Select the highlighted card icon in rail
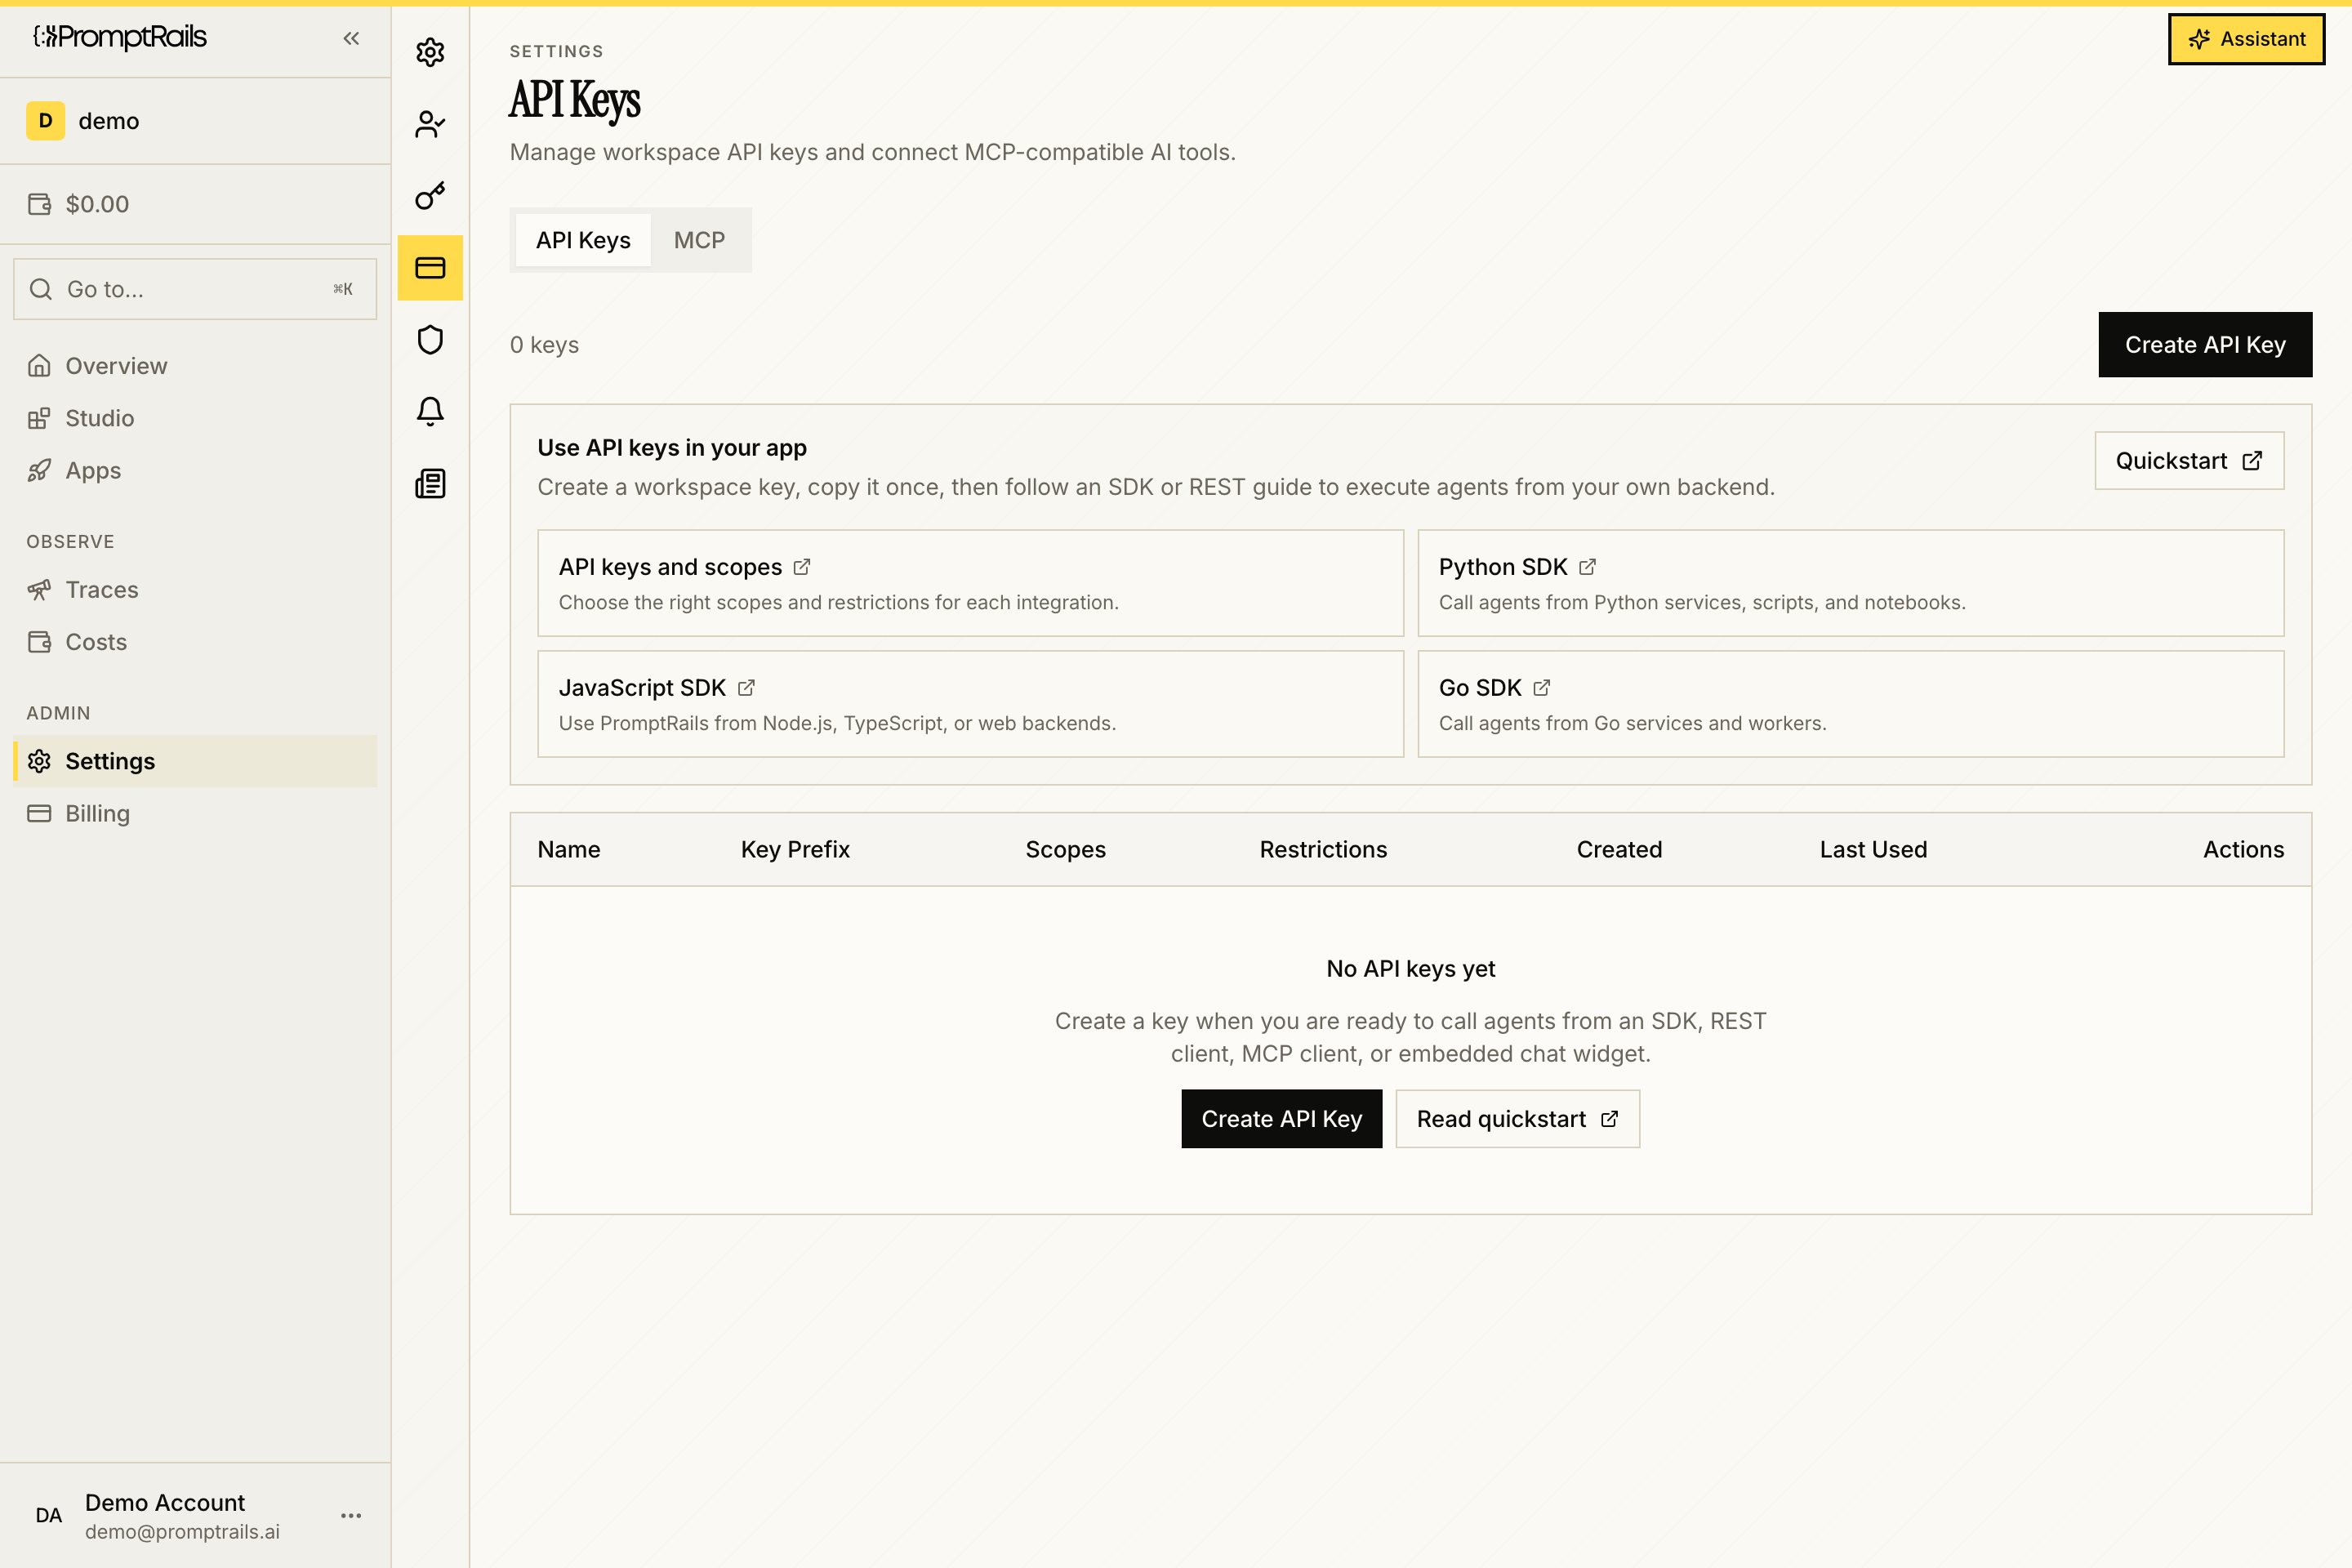The height and width of the screenshot is (1568, 2352). pyautogui.click(x=430, y=268)
